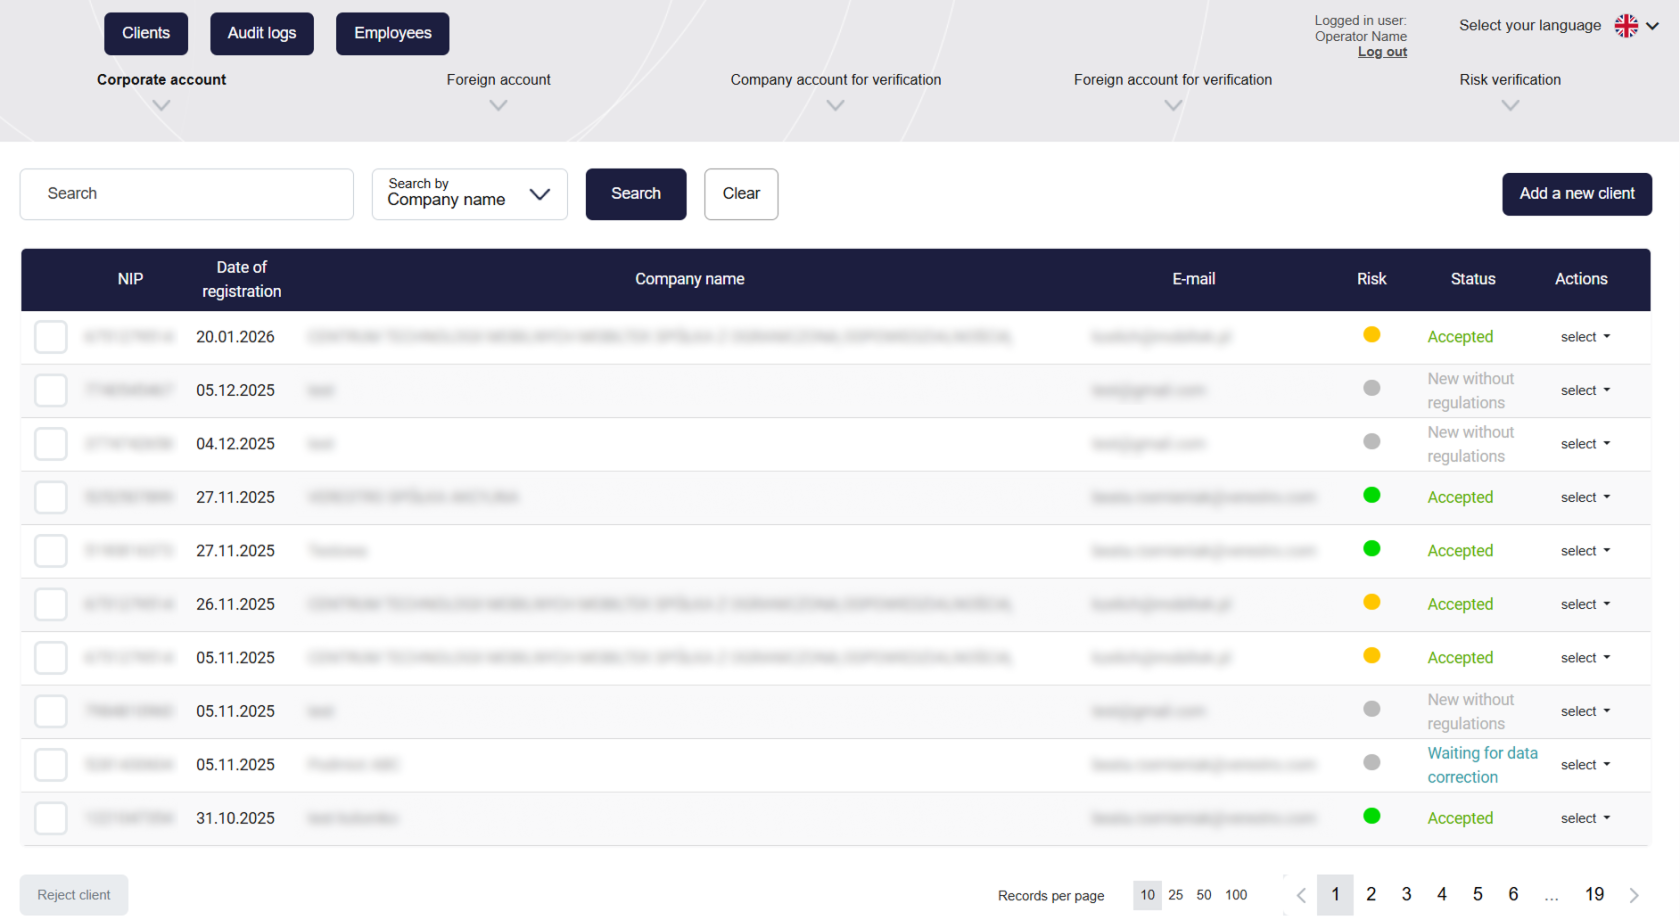Switch to Company account for verification tab
Screen dimensions: 1680x920
point(835,80)
